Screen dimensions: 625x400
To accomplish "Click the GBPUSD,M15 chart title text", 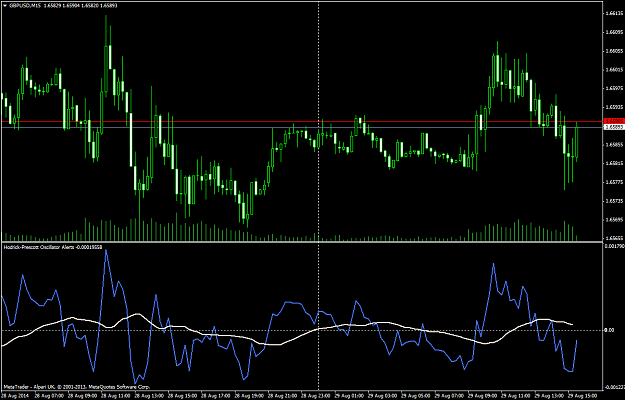I will point(24,4).
